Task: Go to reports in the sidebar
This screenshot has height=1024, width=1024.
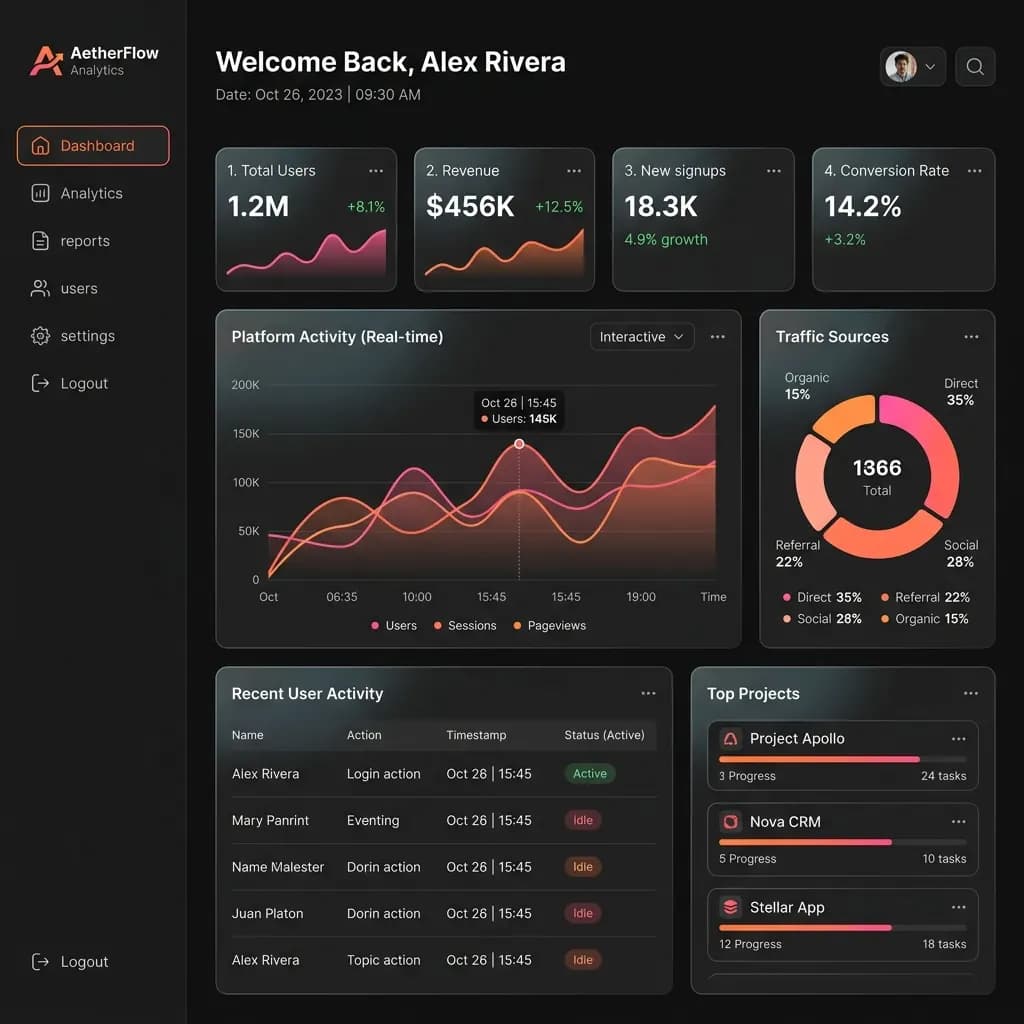Action: pos(71,241)
